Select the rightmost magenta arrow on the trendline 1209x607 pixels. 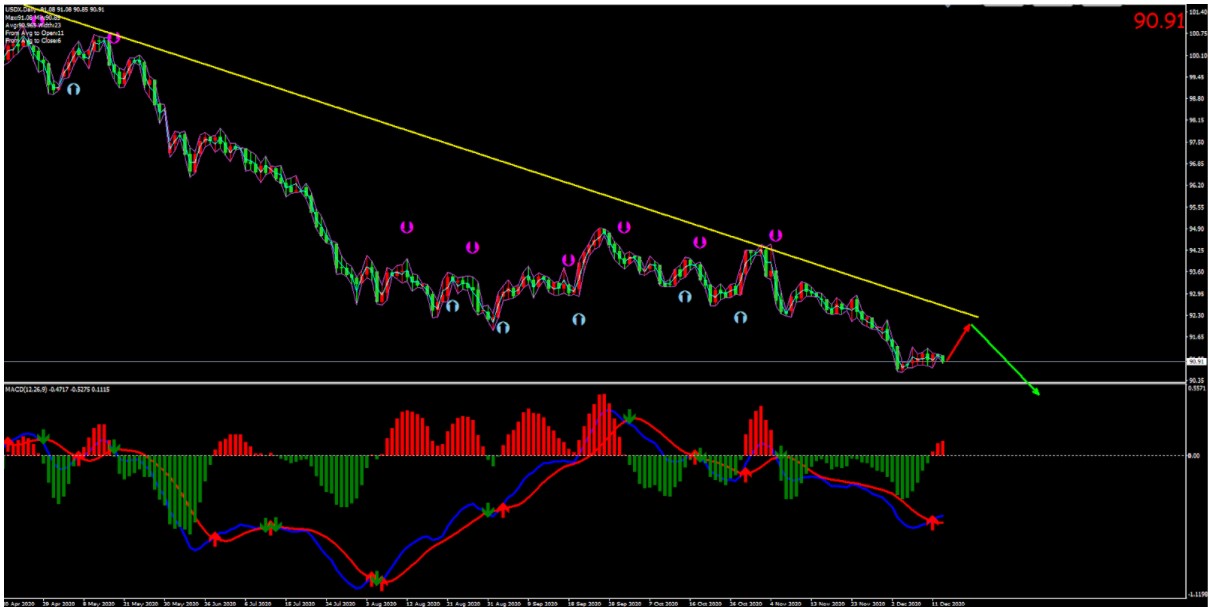775,236
